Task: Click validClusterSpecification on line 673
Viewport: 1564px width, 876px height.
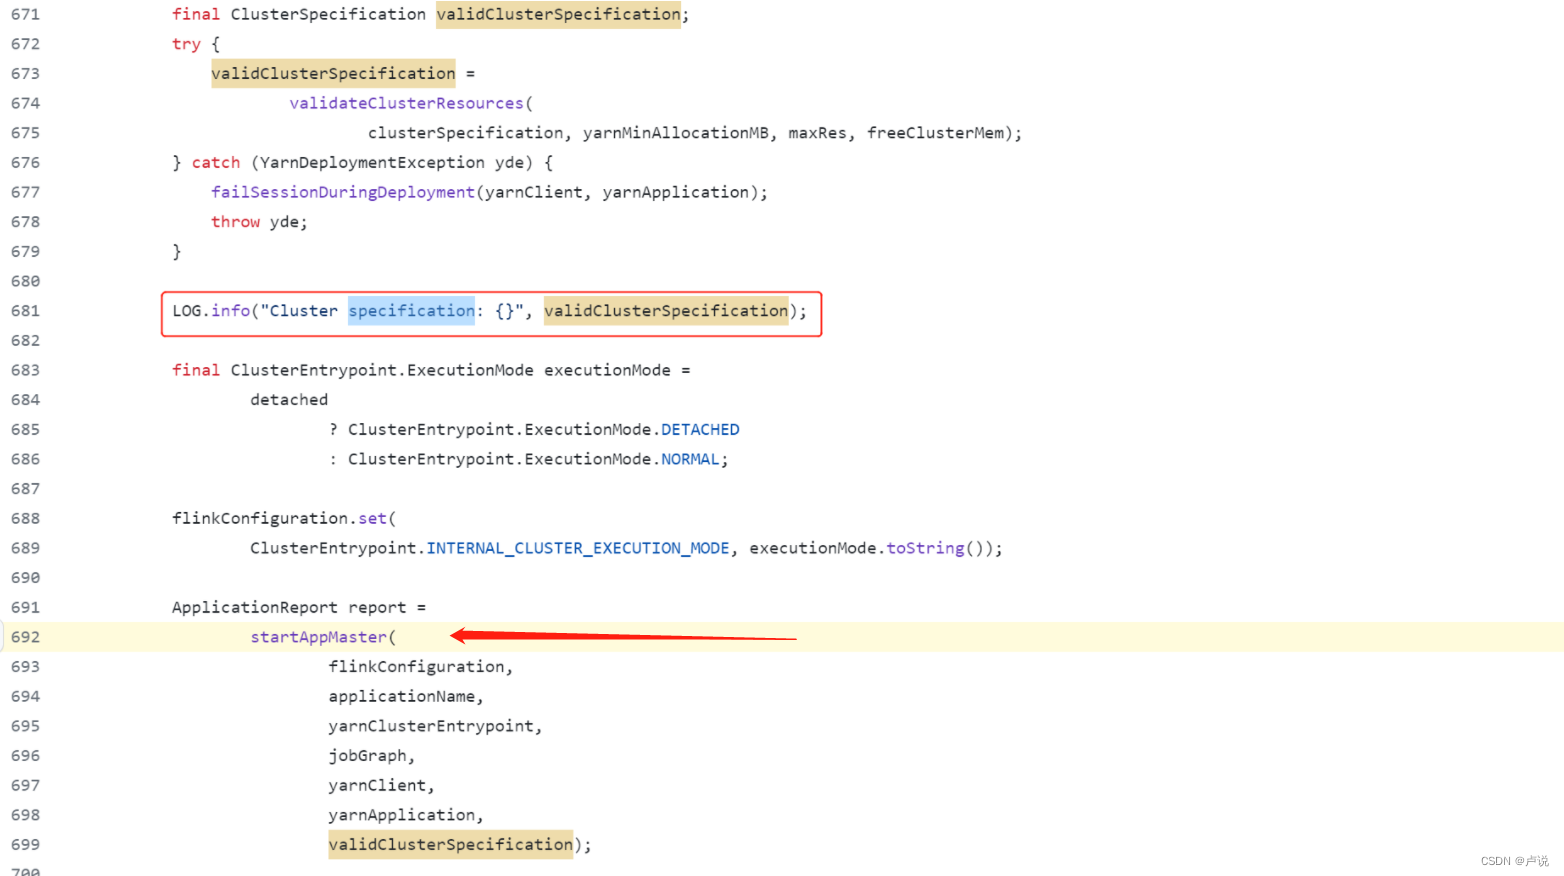Action: pyautogui.click(x=333, y=73)
